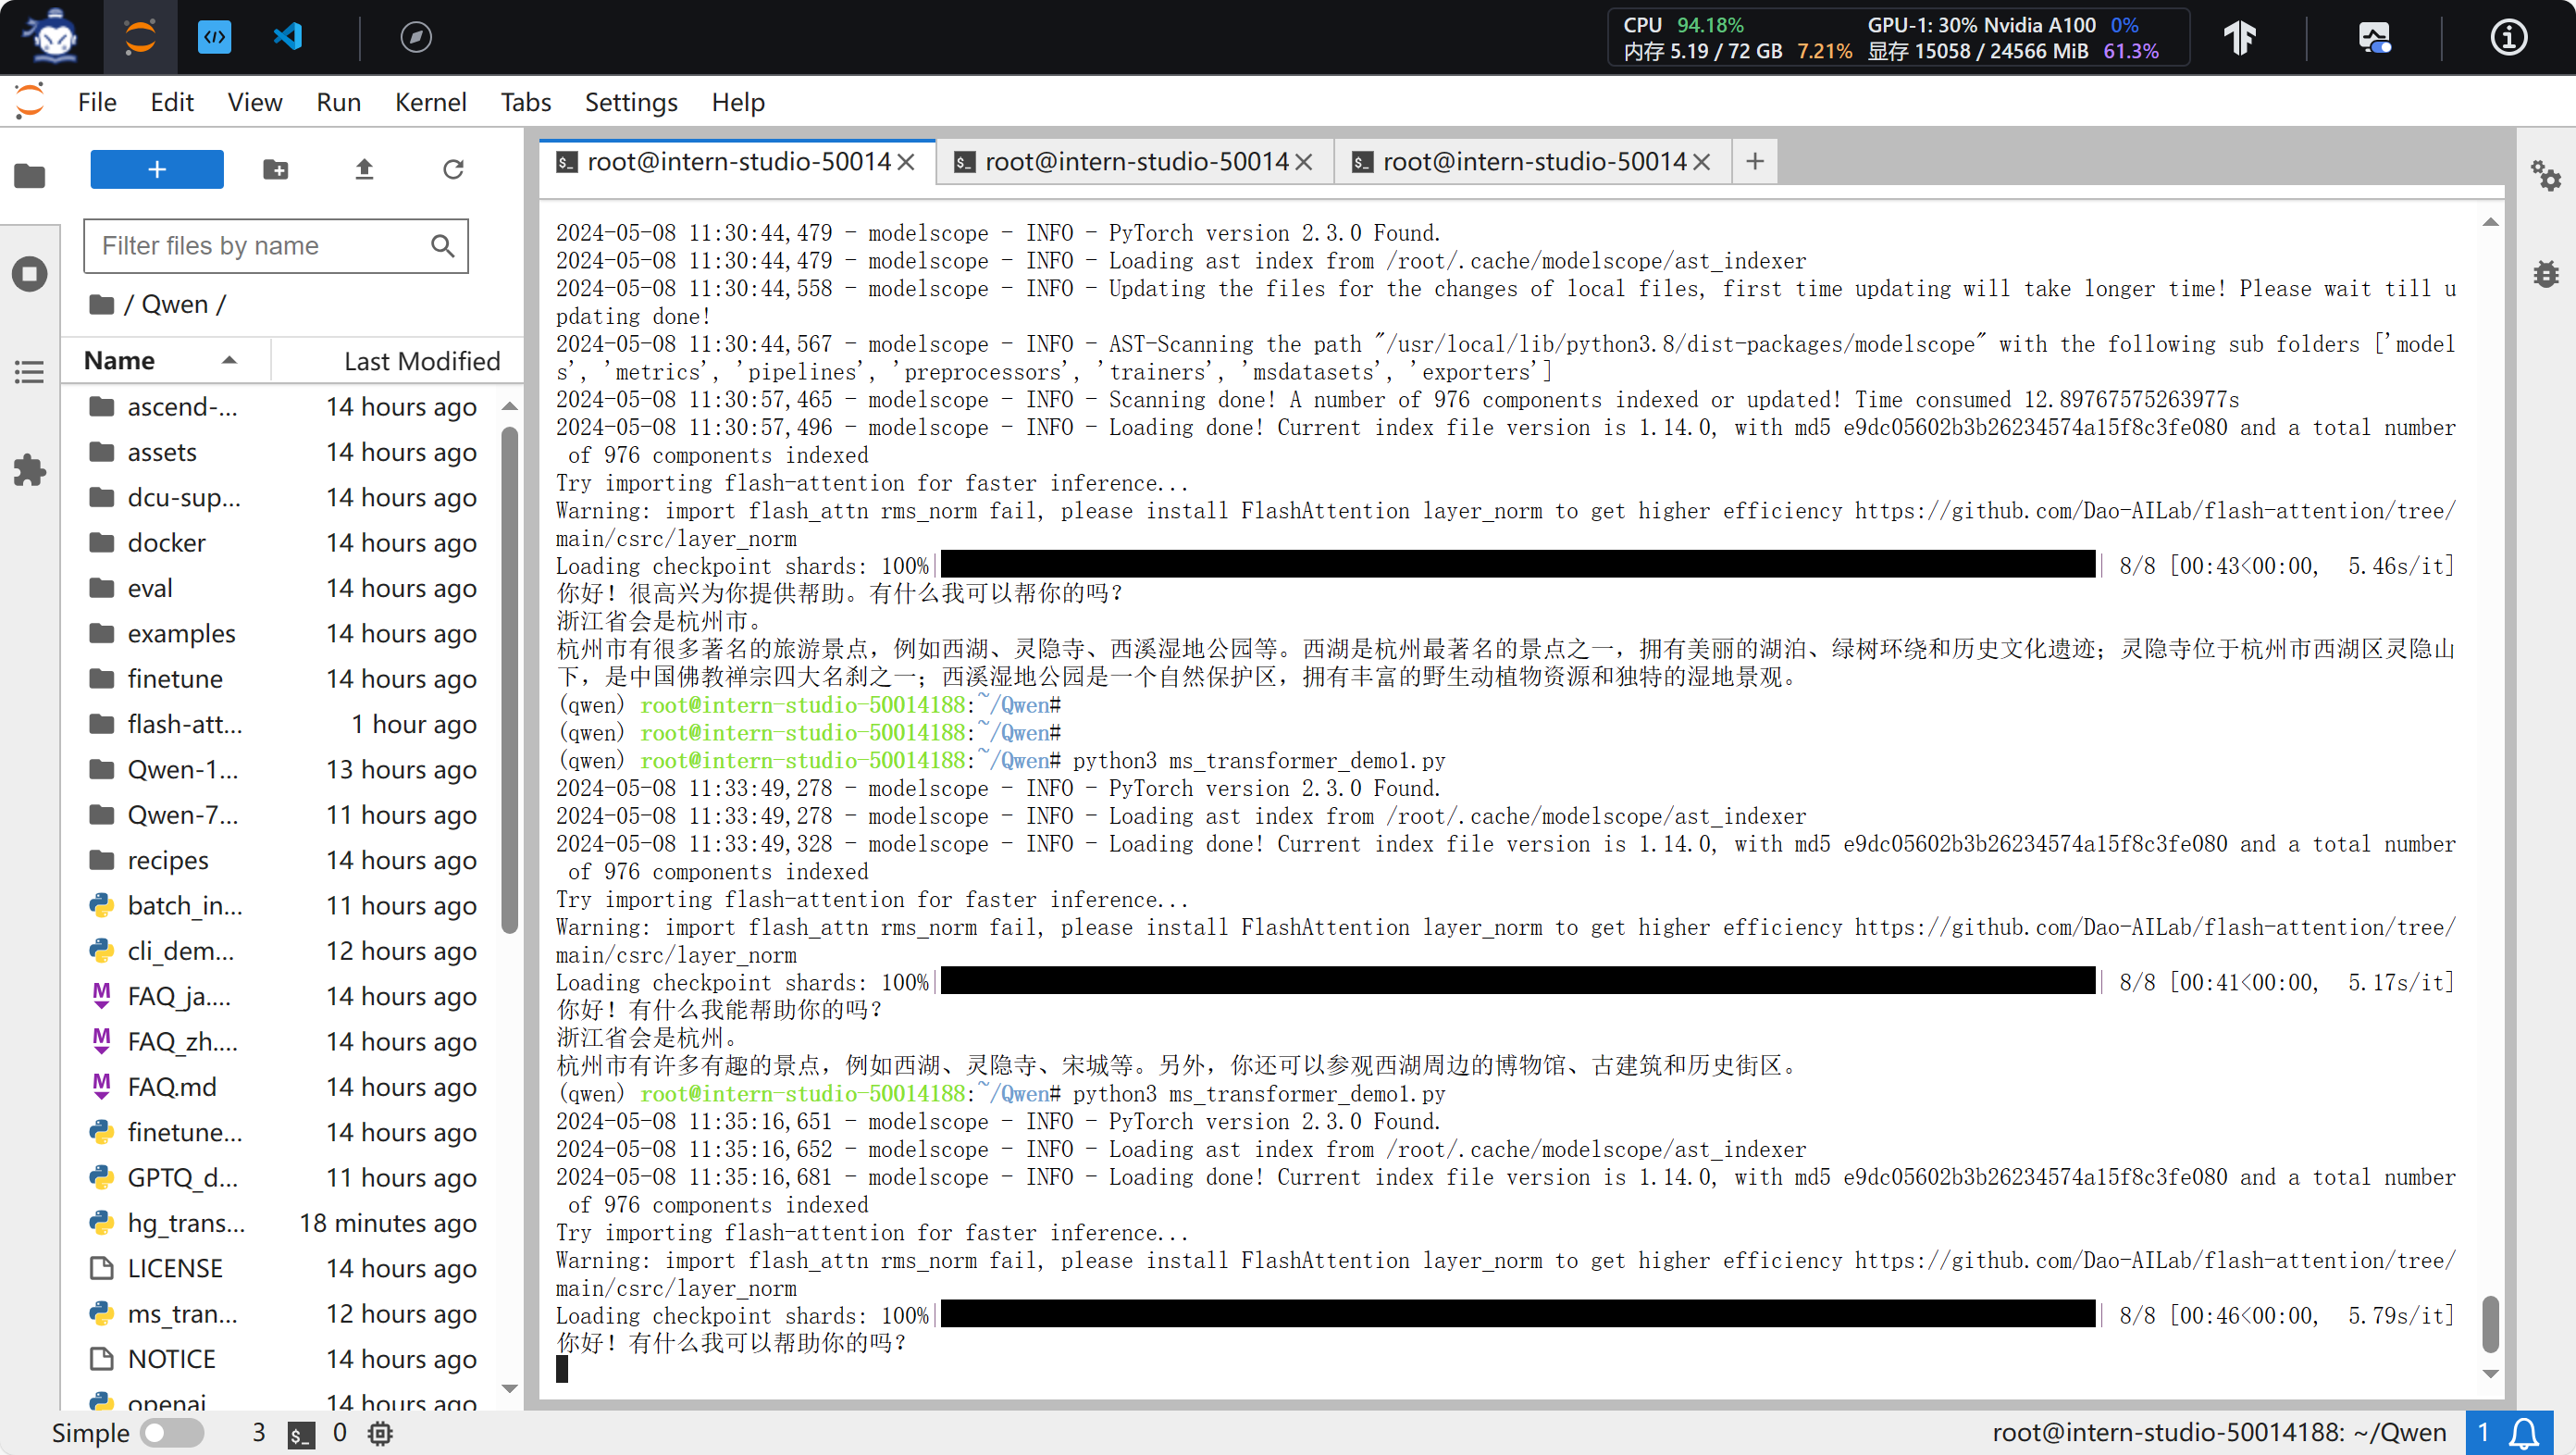Show running terminals and kernels panel
This screenshot has height=1455, width=2576.
pyautogui.click(x=30, y=274)
